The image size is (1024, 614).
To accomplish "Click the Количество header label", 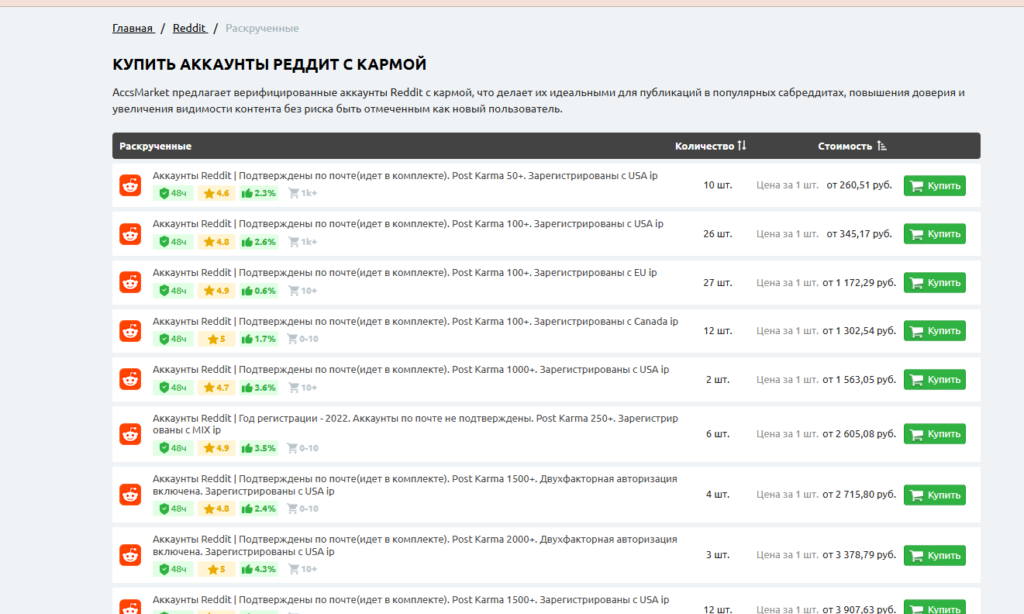I will (705, 146).
